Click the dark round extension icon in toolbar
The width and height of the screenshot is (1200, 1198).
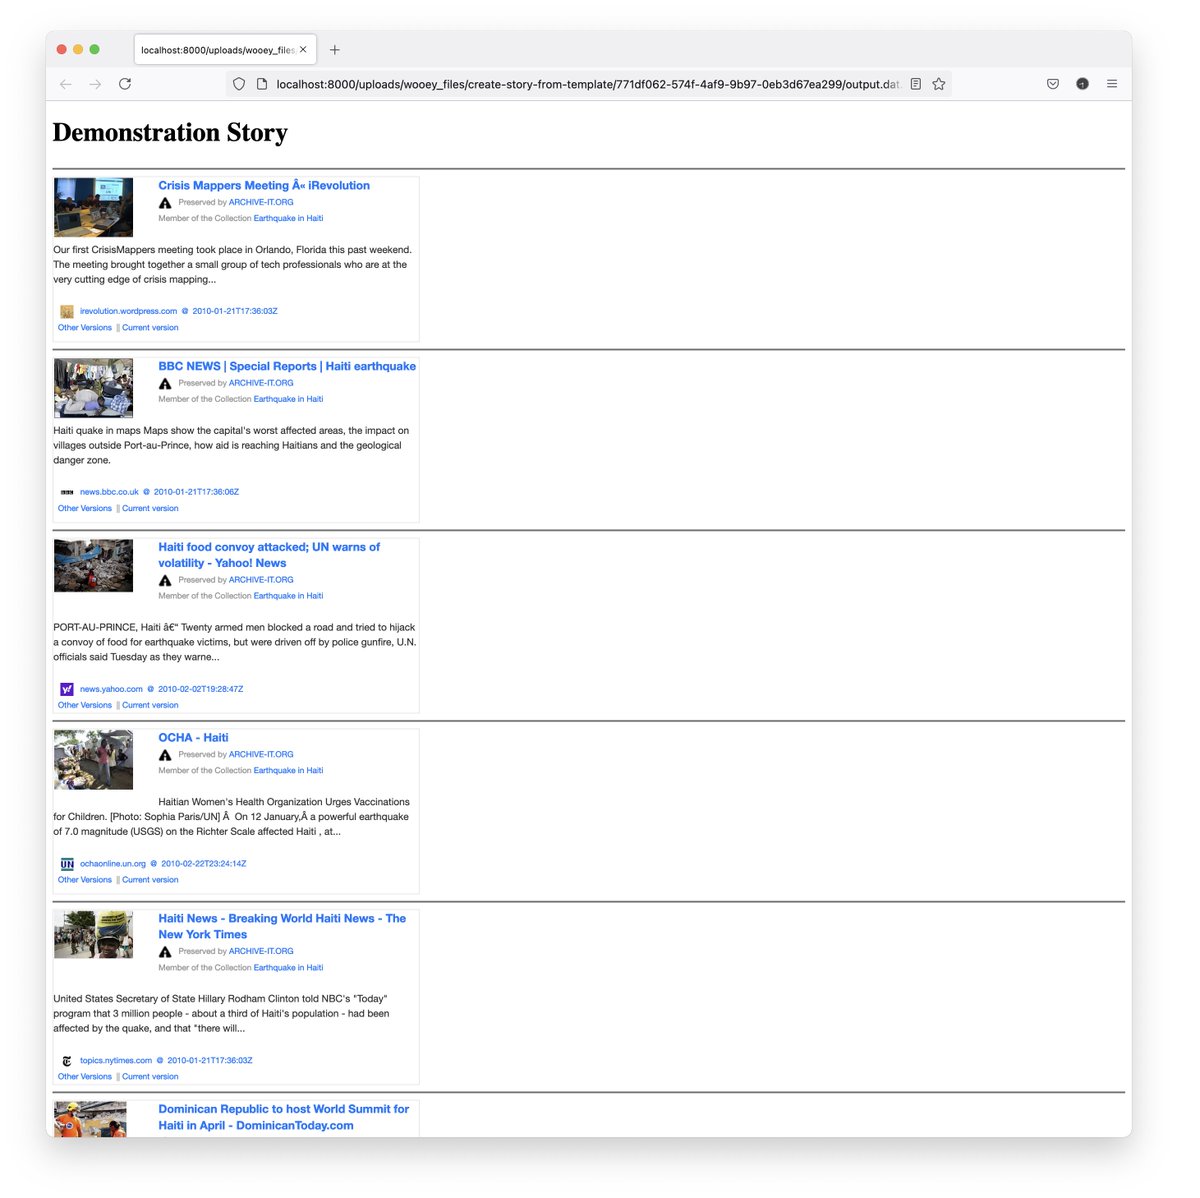[1082, 84]
